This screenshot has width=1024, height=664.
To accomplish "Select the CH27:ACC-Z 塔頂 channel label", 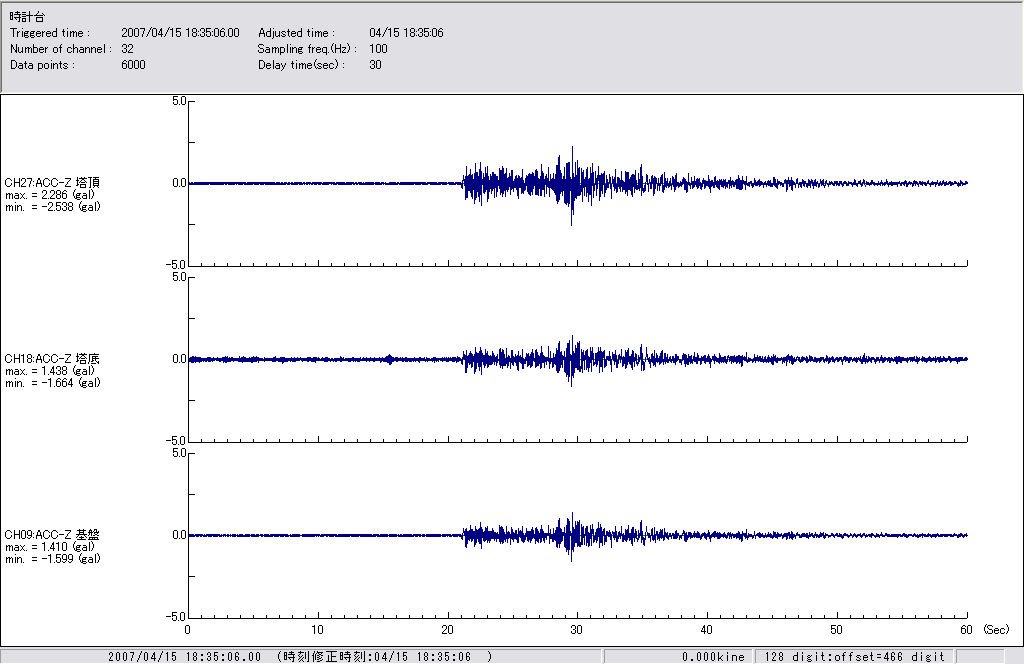I will [52, 183].
